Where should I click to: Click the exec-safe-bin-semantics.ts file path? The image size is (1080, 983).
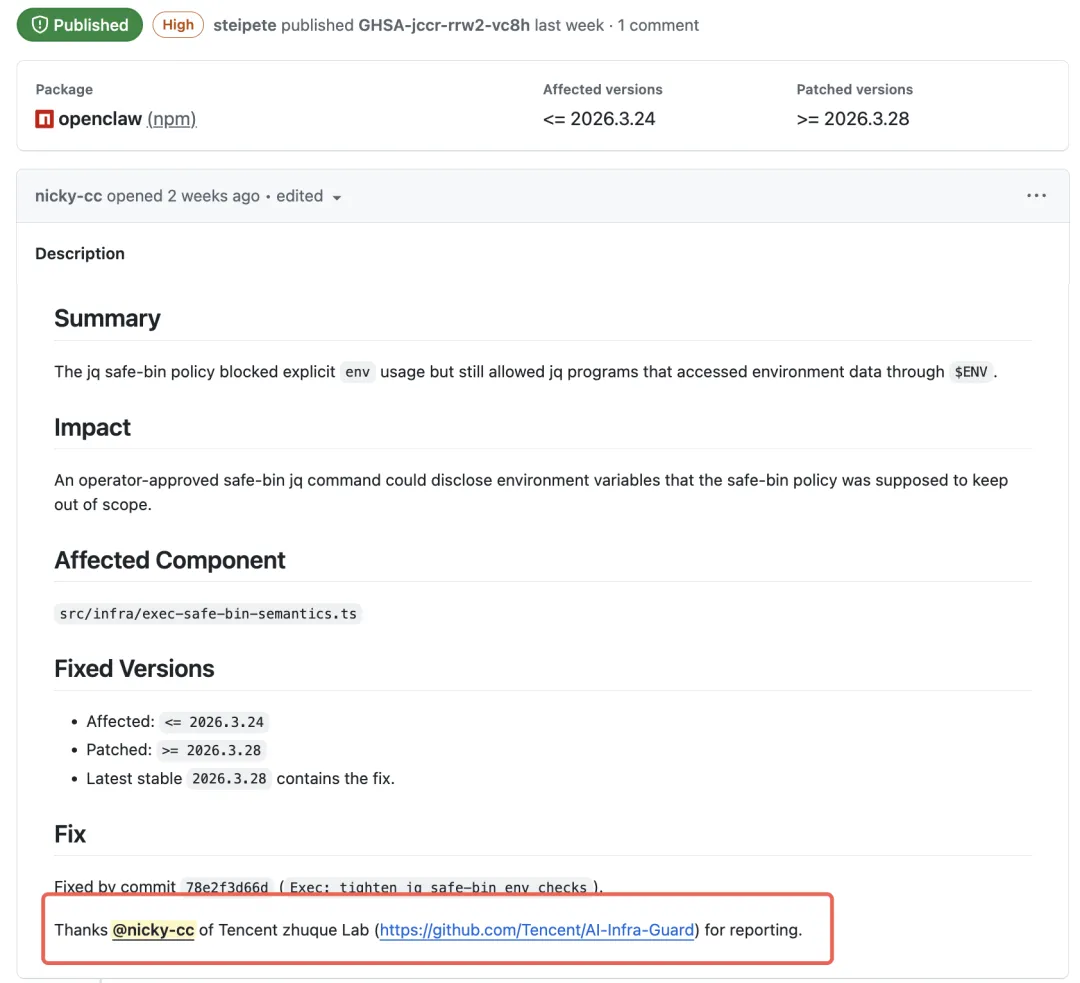click(208, 613)
